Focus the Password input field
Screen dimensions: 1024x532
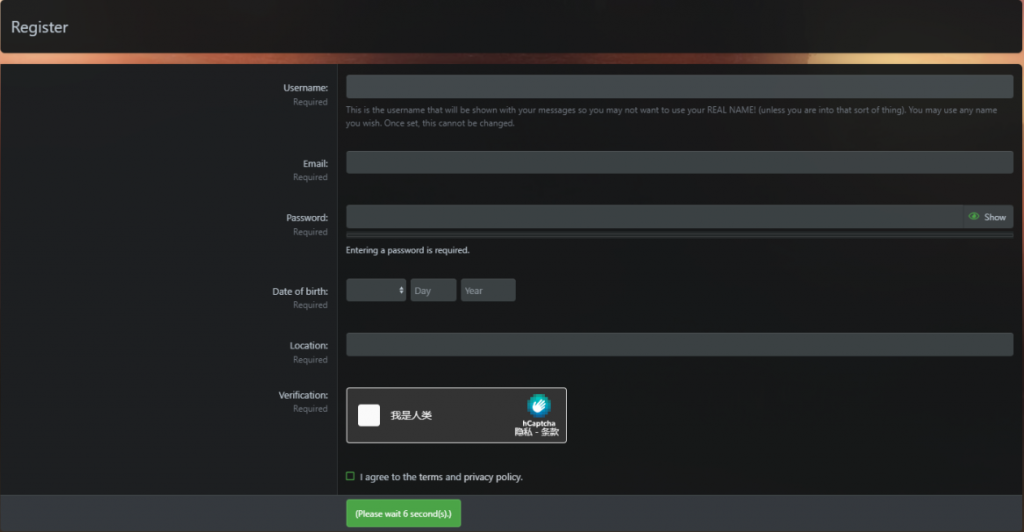tap(654, 217)
